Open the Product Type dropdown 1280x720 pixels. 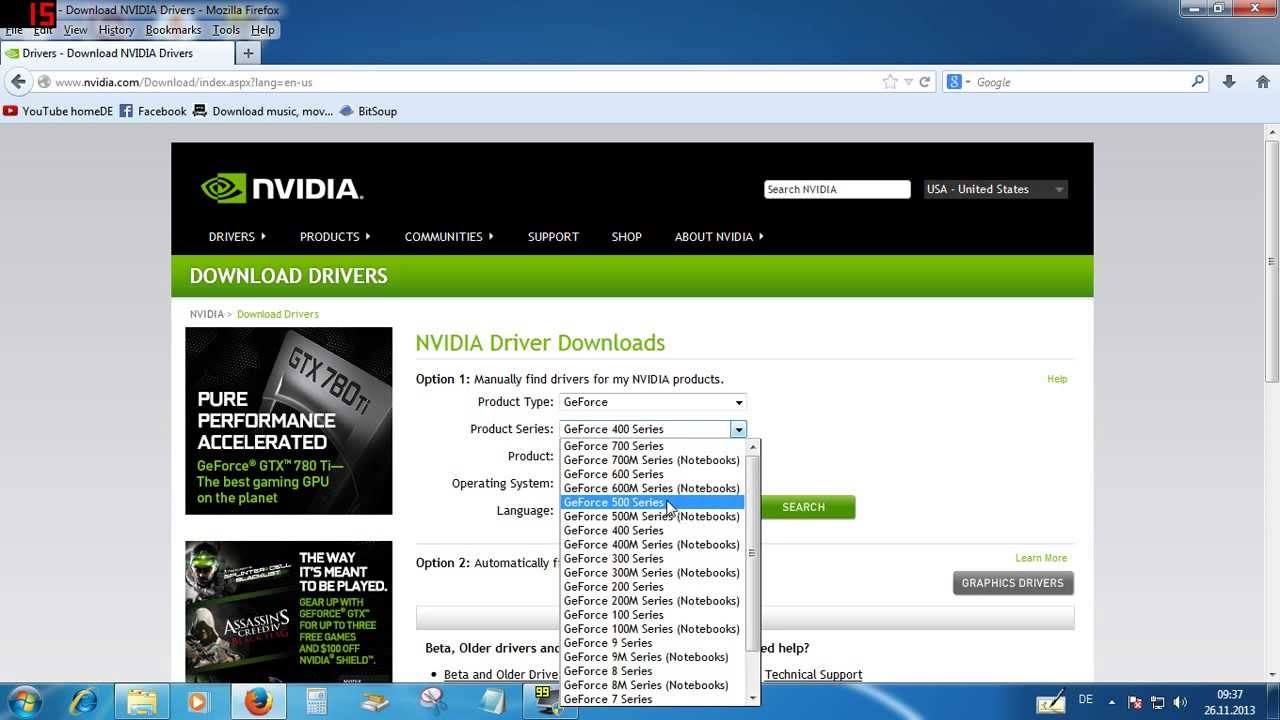click(x=652, y=402)
